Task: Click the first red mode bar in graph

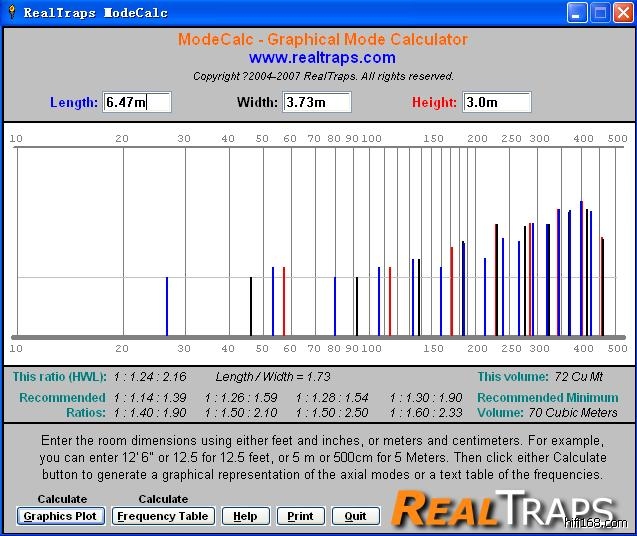Action: [x=284, y=301]
